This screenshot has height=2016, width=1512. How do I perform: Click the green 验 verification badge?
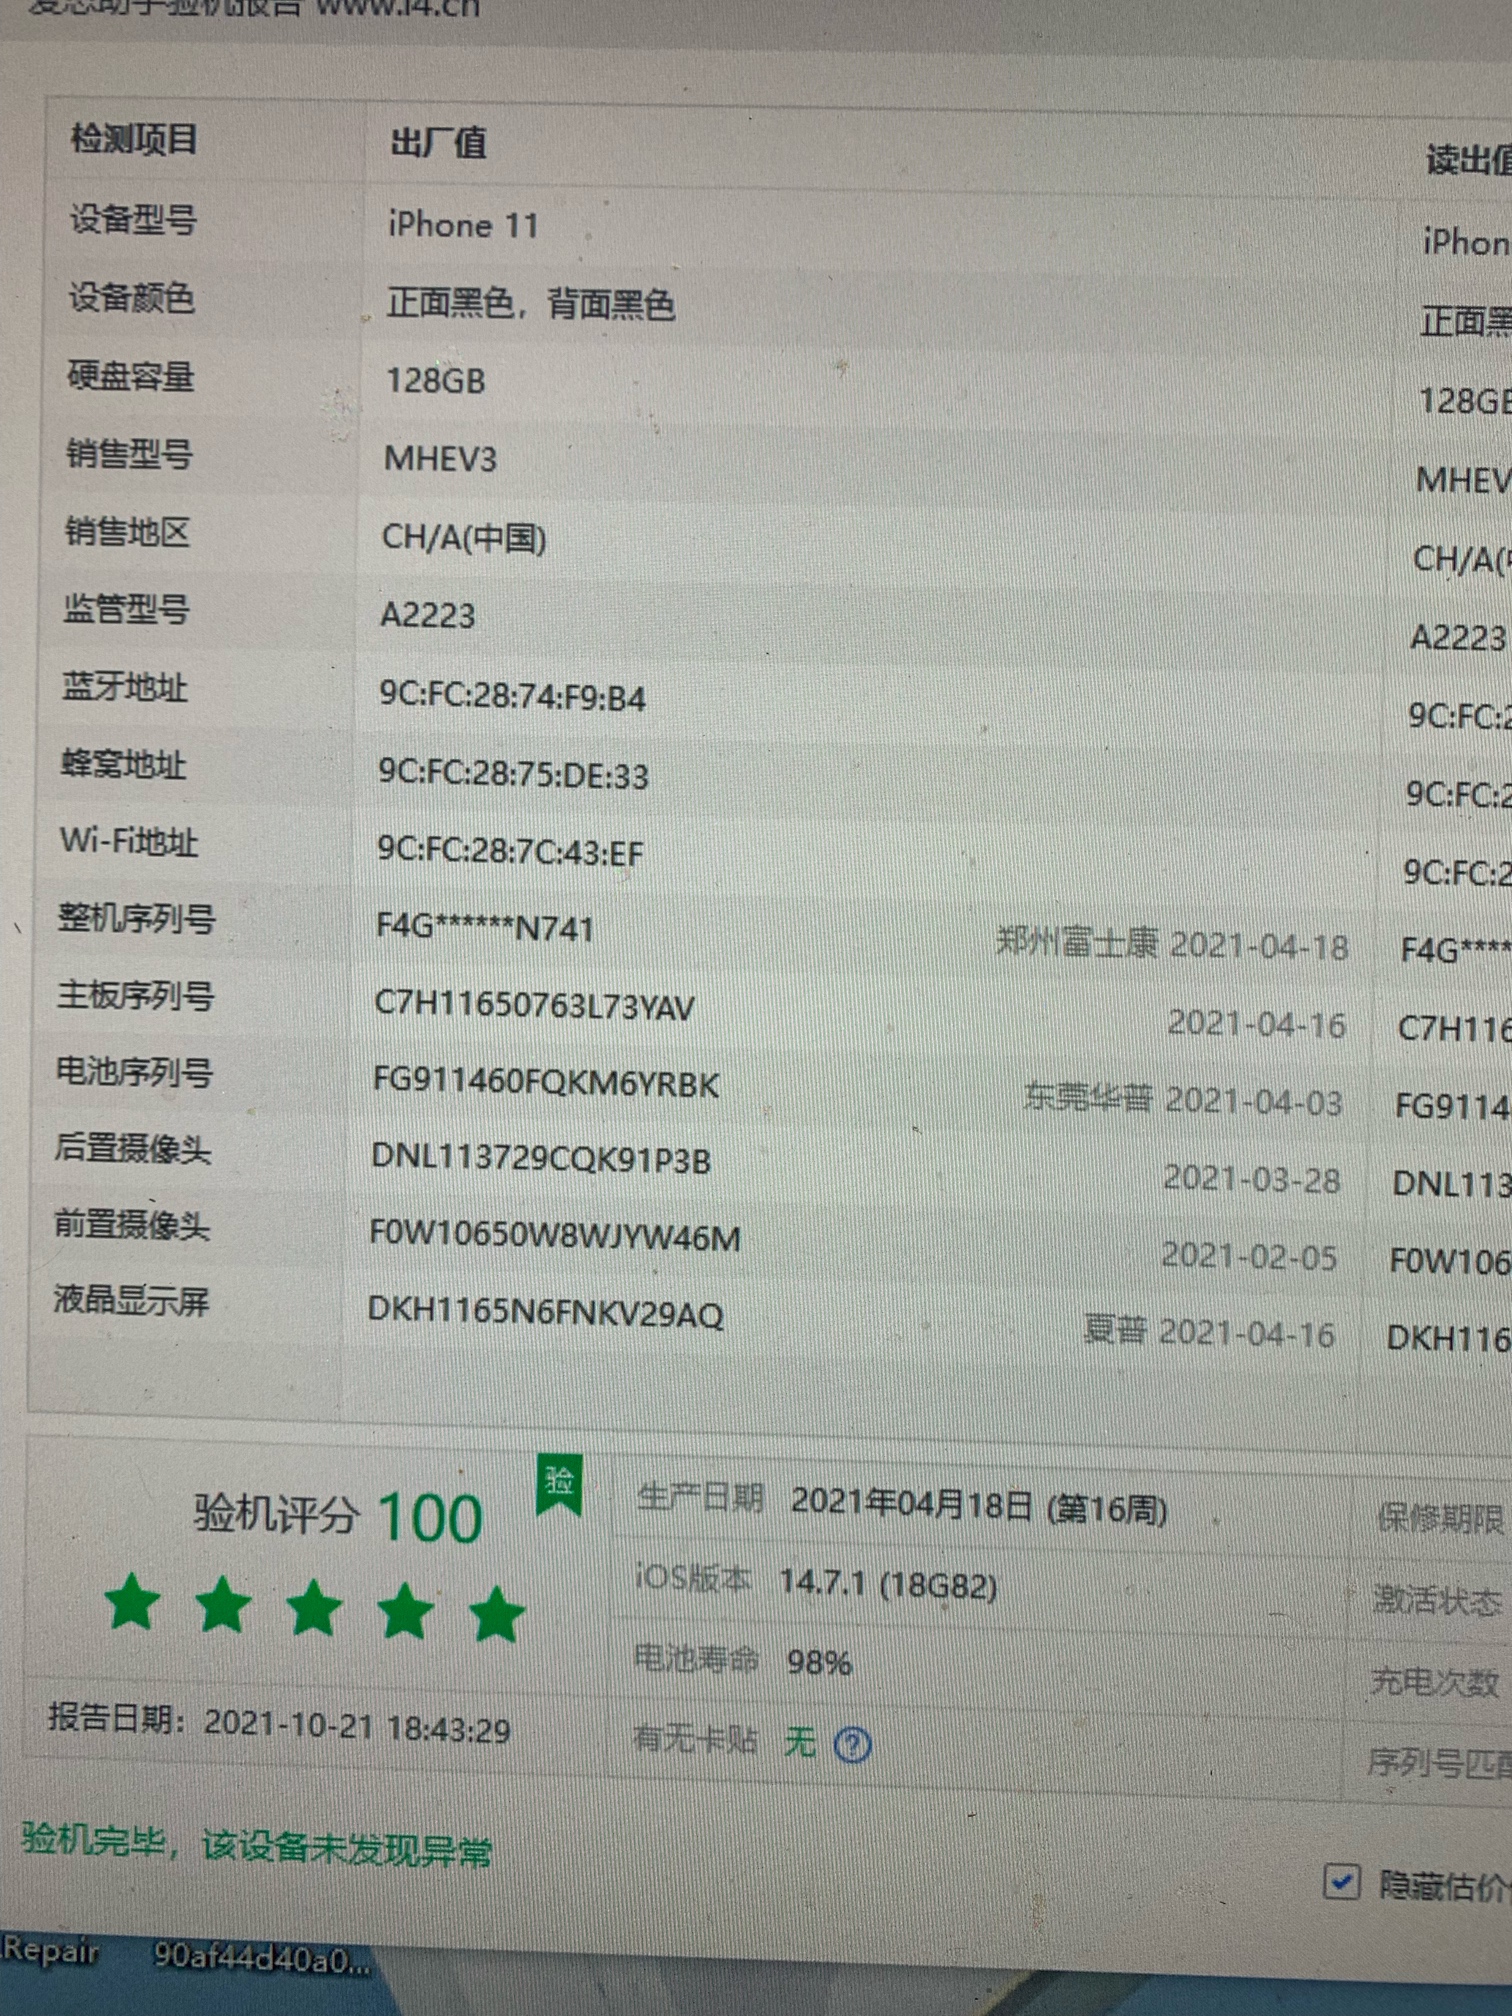click(x=559, y=1484)
